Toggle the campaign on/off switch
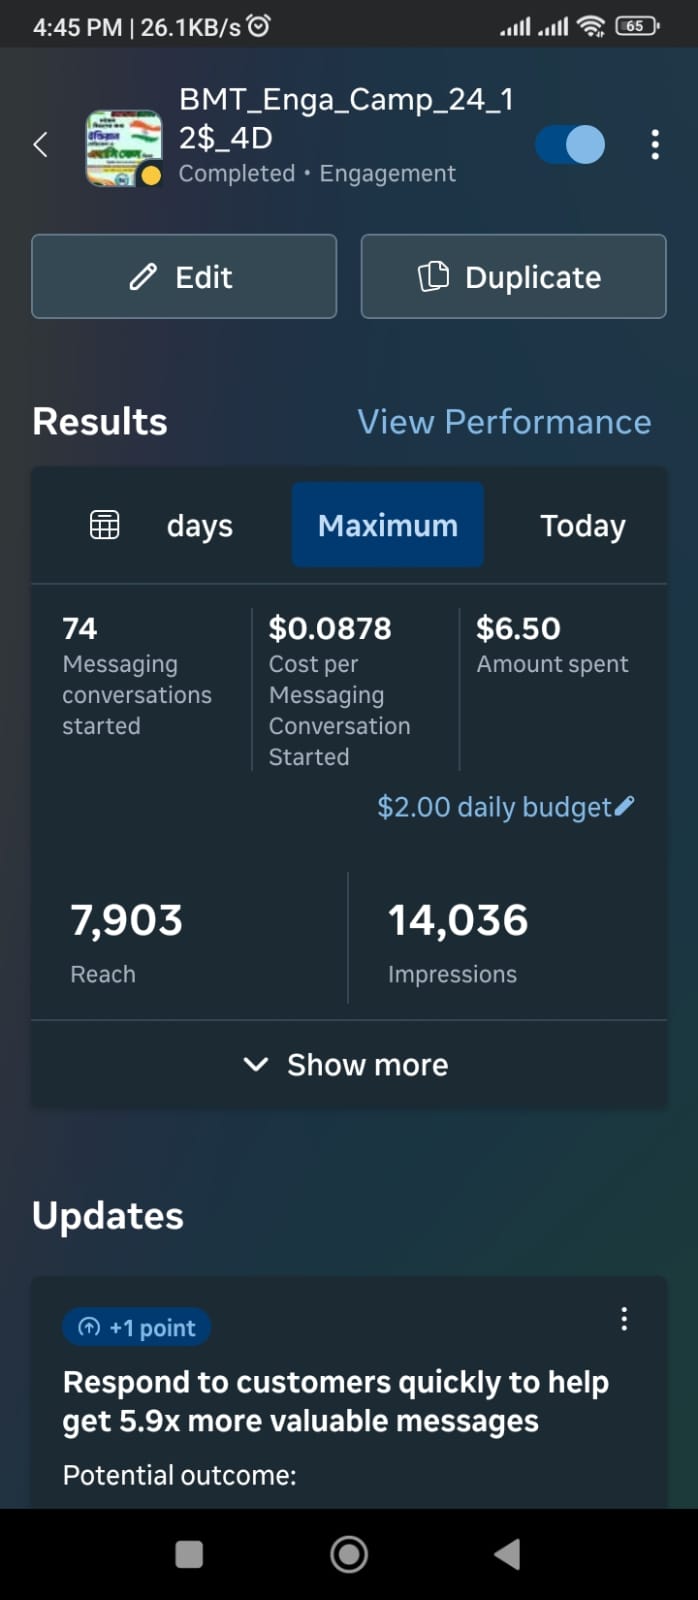Image resolution: width=698 pixels, height=1600 pixels. coord(570,145)
